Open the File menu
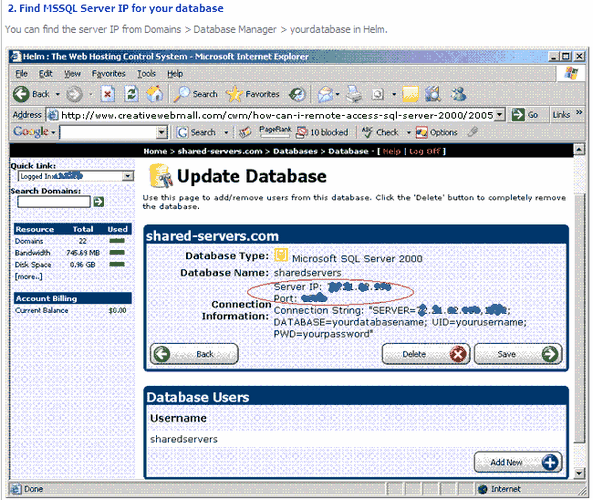Screen dimensions: 593x500 (21, 73)
